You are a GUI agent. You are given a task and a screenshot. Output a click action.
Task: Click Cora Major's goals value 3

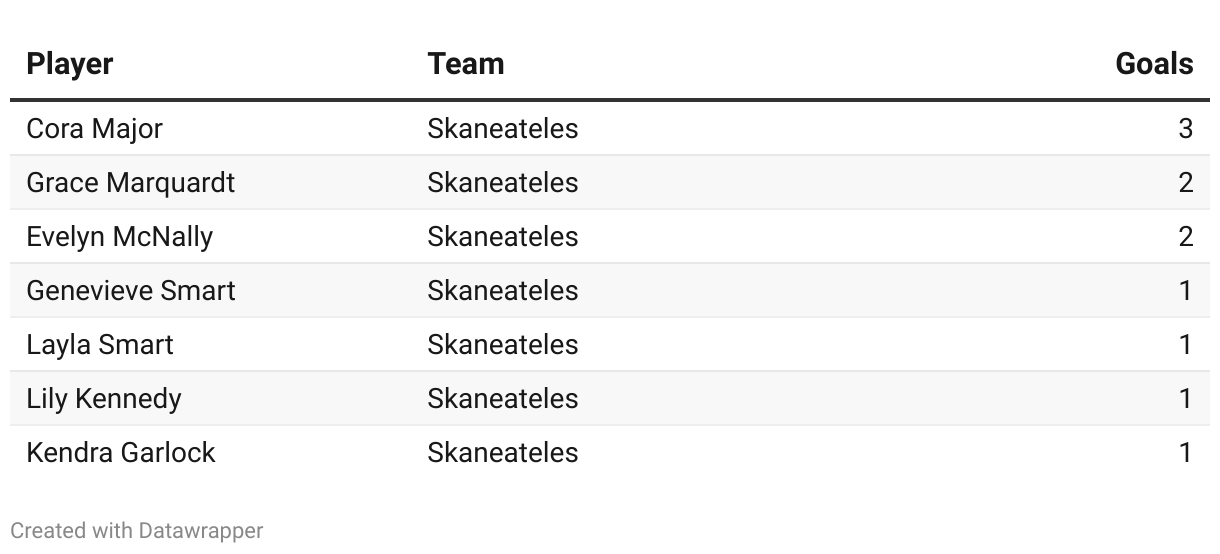coord(1185,129)
